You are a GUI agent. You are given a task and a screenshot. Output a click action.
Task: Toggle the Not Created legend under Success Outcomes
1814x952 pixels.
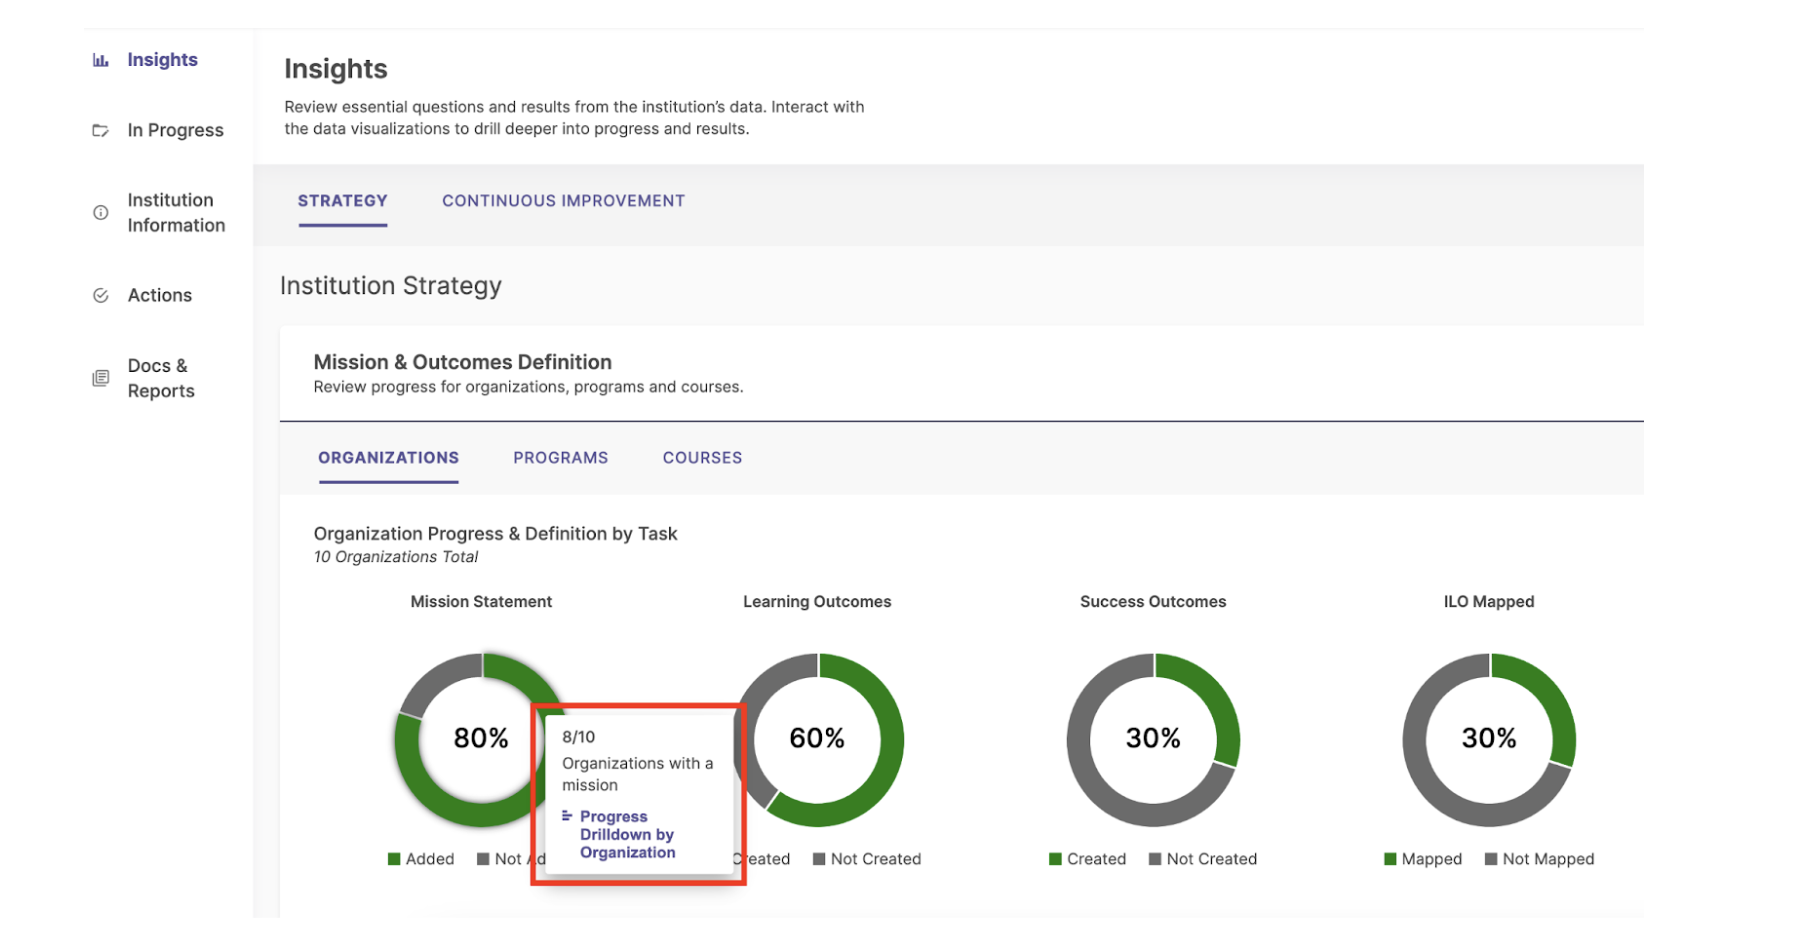pyautogui.click(x=1154, y=858)
